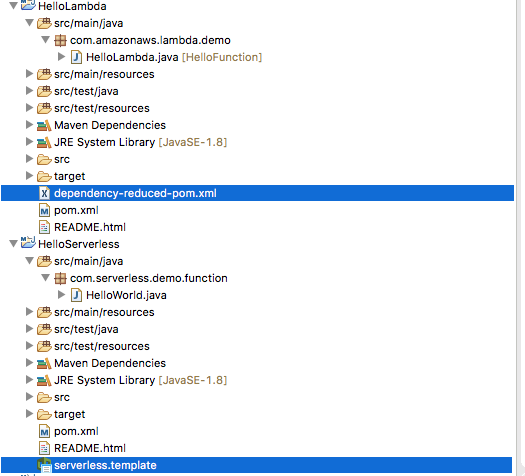Click the target folder icon in HelloLambda
Screen dimensions: 525x476
click(x=44, y=176)
